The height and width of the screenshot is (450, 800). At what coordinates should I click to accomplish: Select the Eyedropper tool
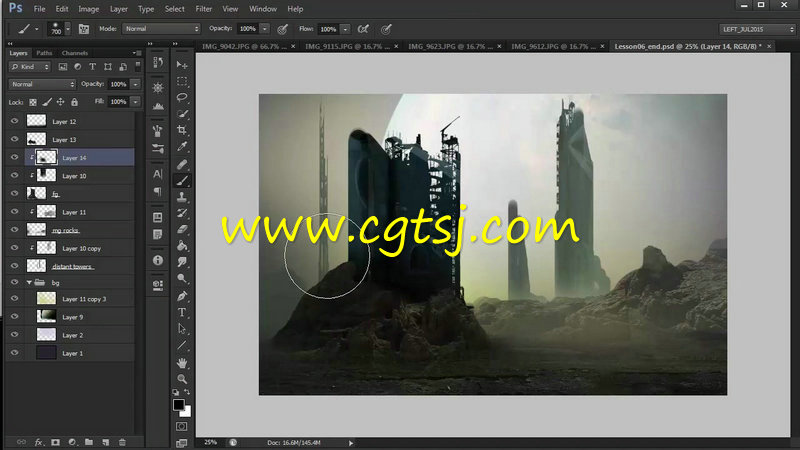(x=182, y=146)
